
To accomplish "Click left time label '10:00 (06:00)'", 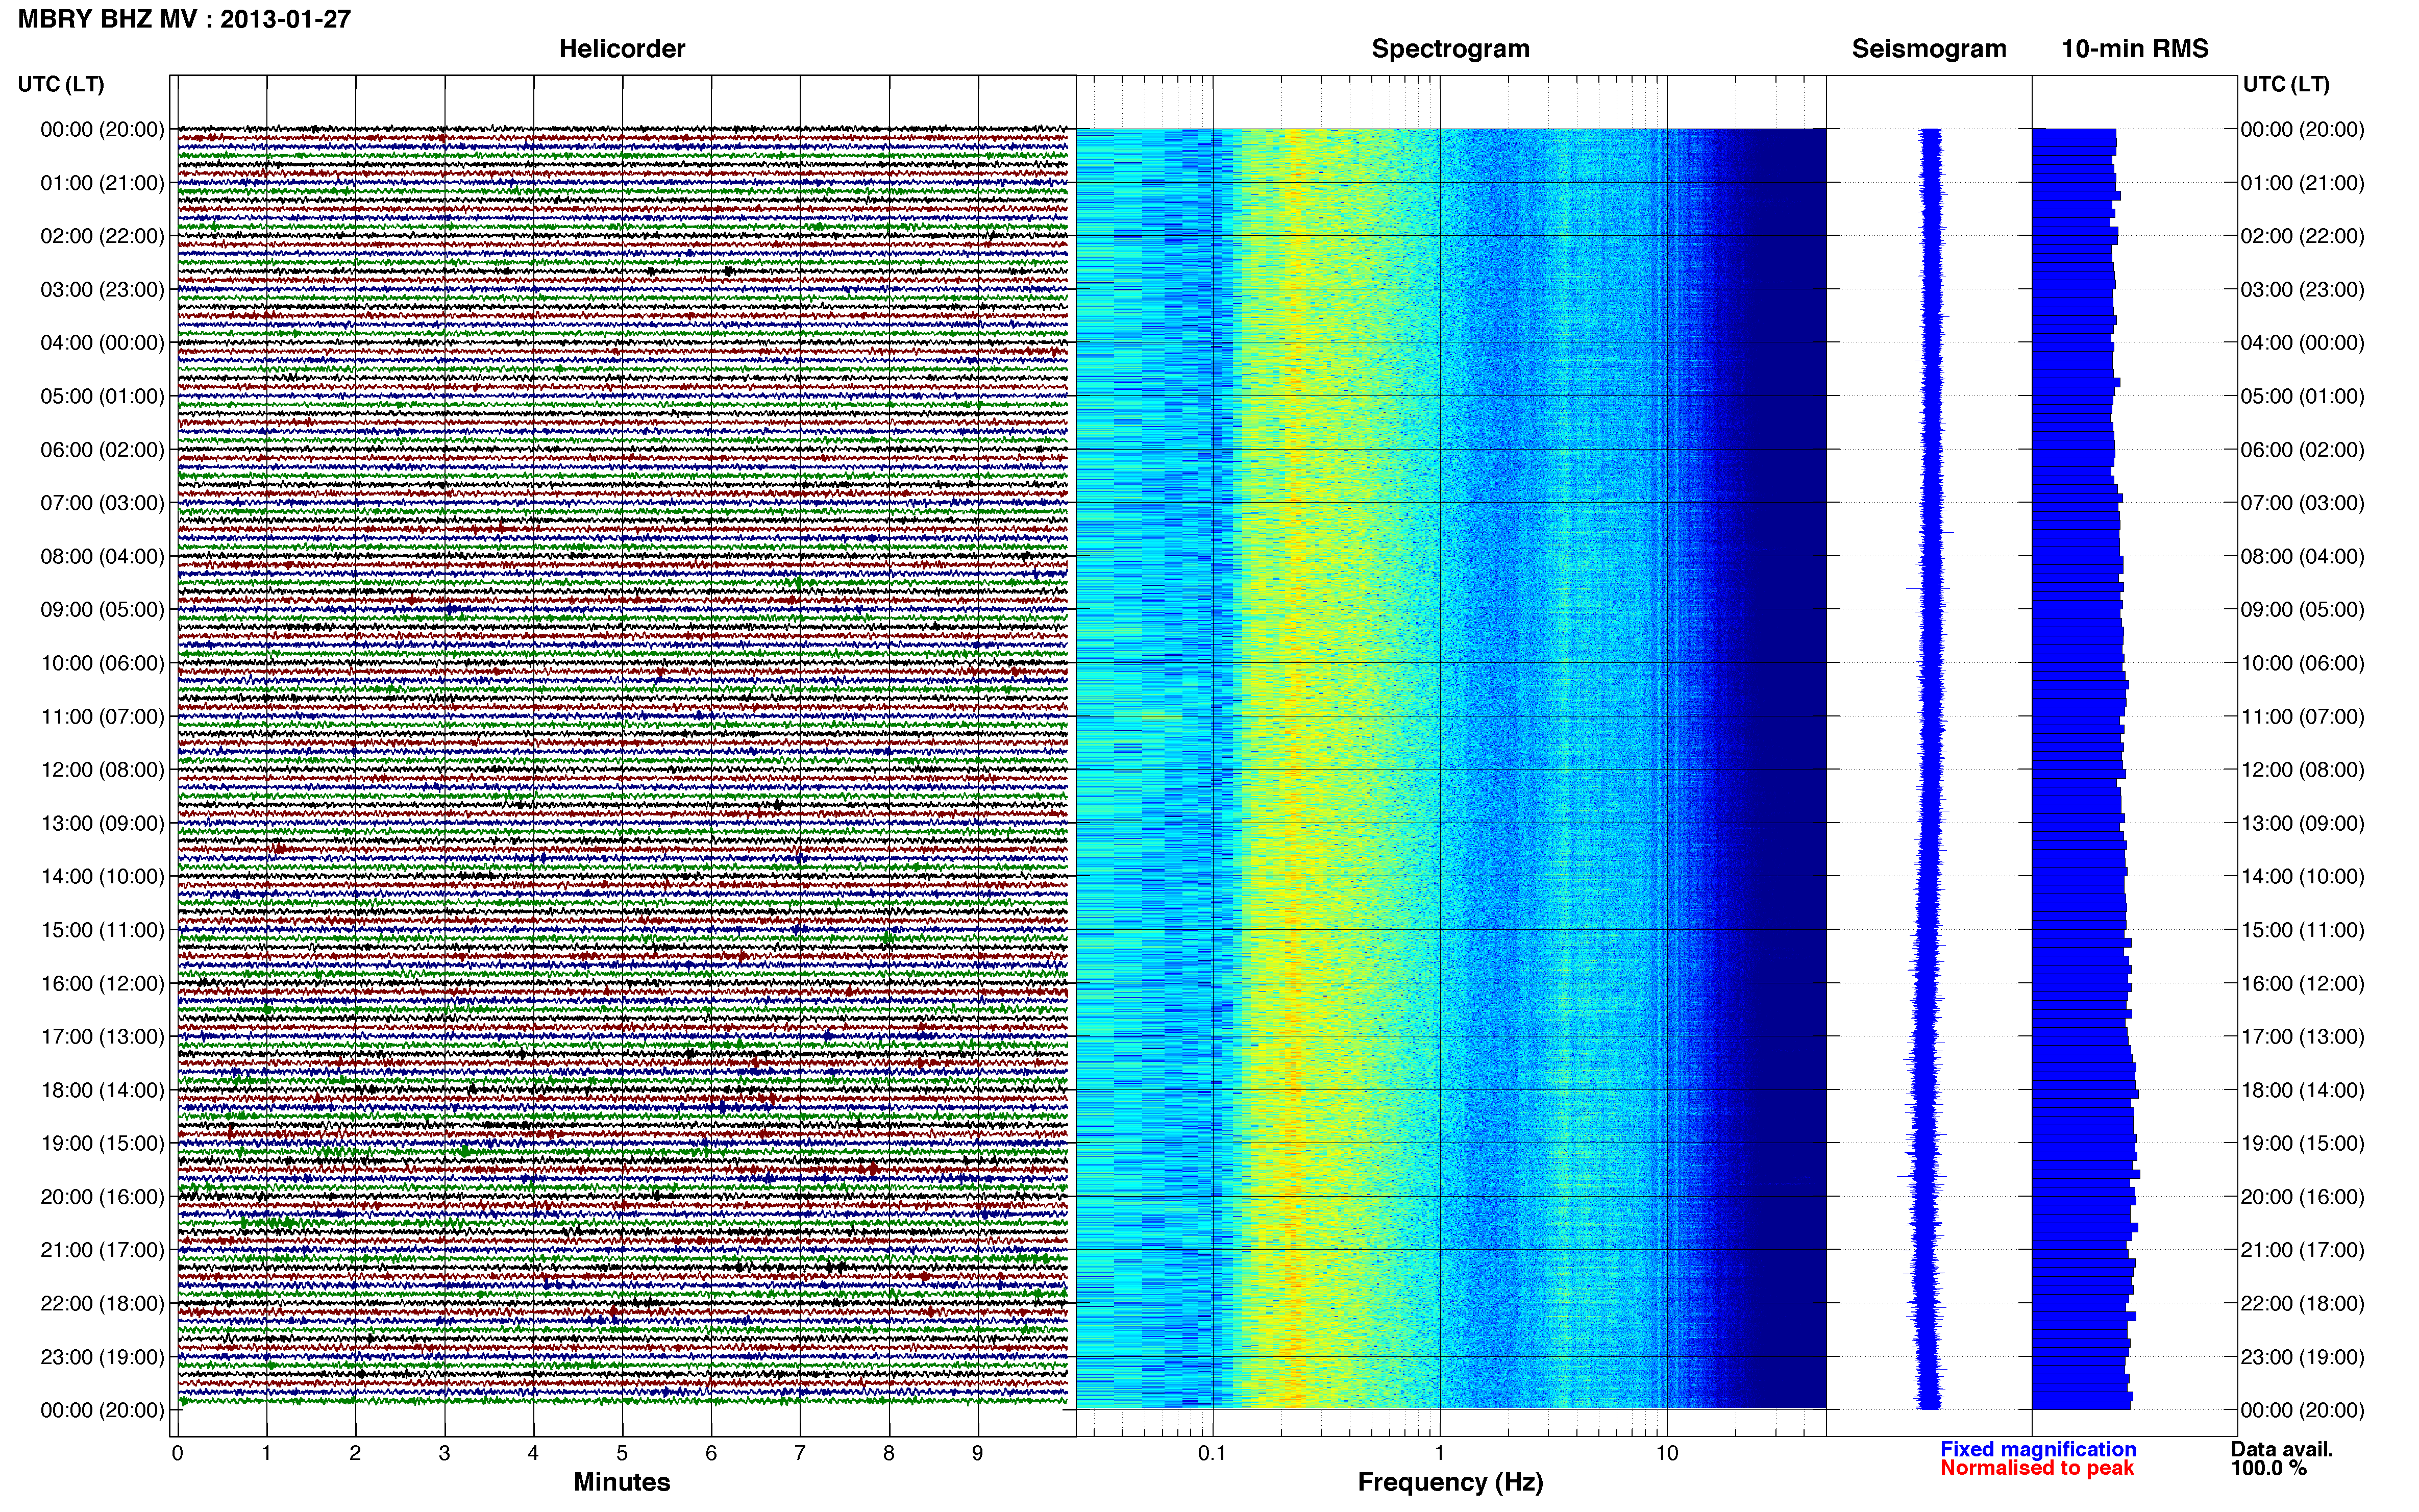I will click(x=102, y=663).
